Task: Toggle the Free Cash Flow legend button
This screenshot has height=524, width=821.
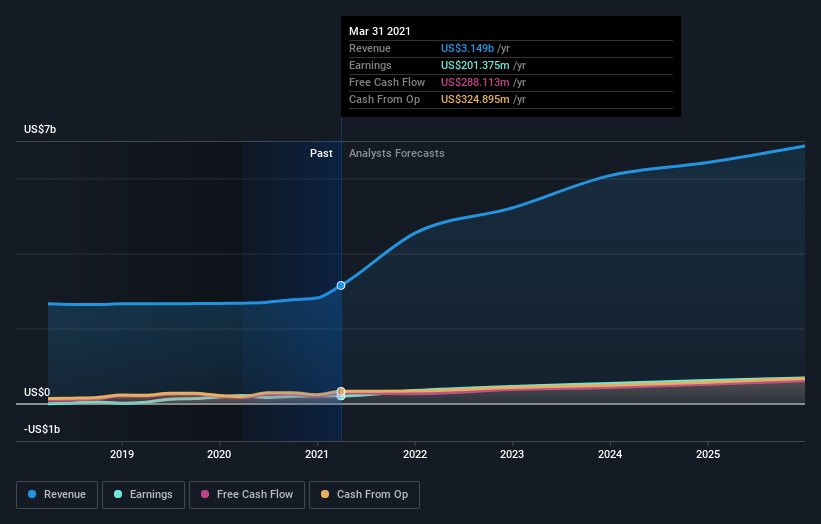Action: tap(247, 495)
